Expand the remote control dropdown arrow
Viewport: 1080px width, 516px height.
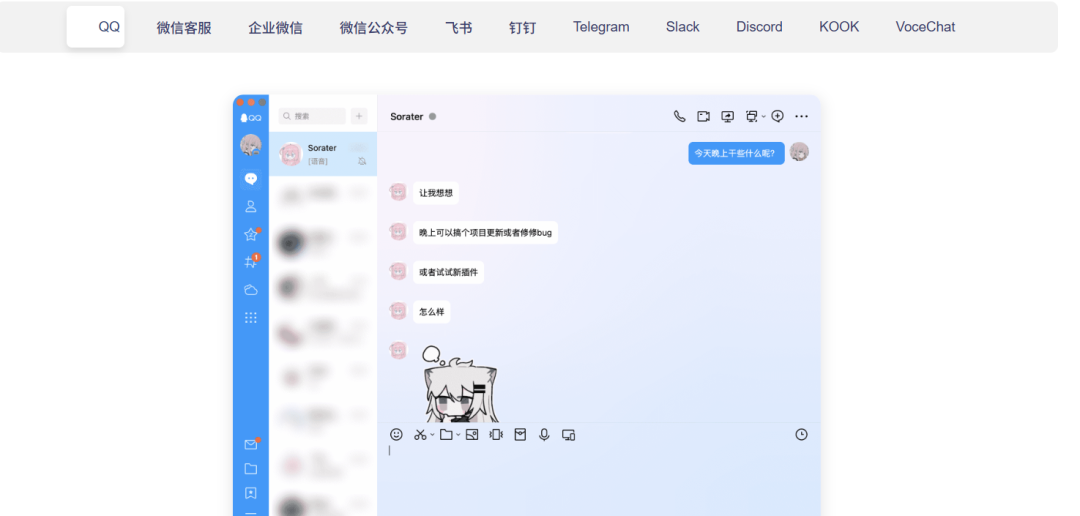[x=763, y=117]
